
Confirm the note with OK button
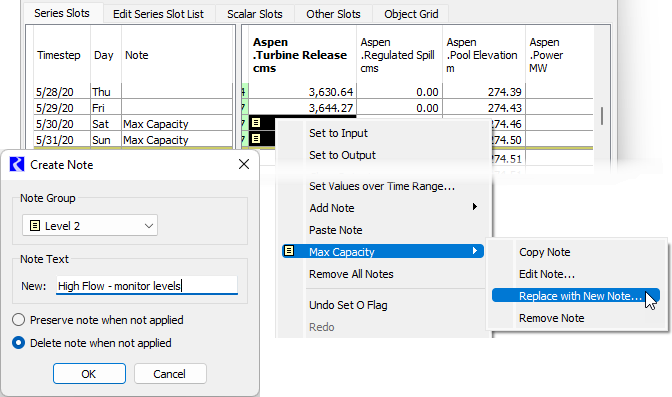[89, 374]
